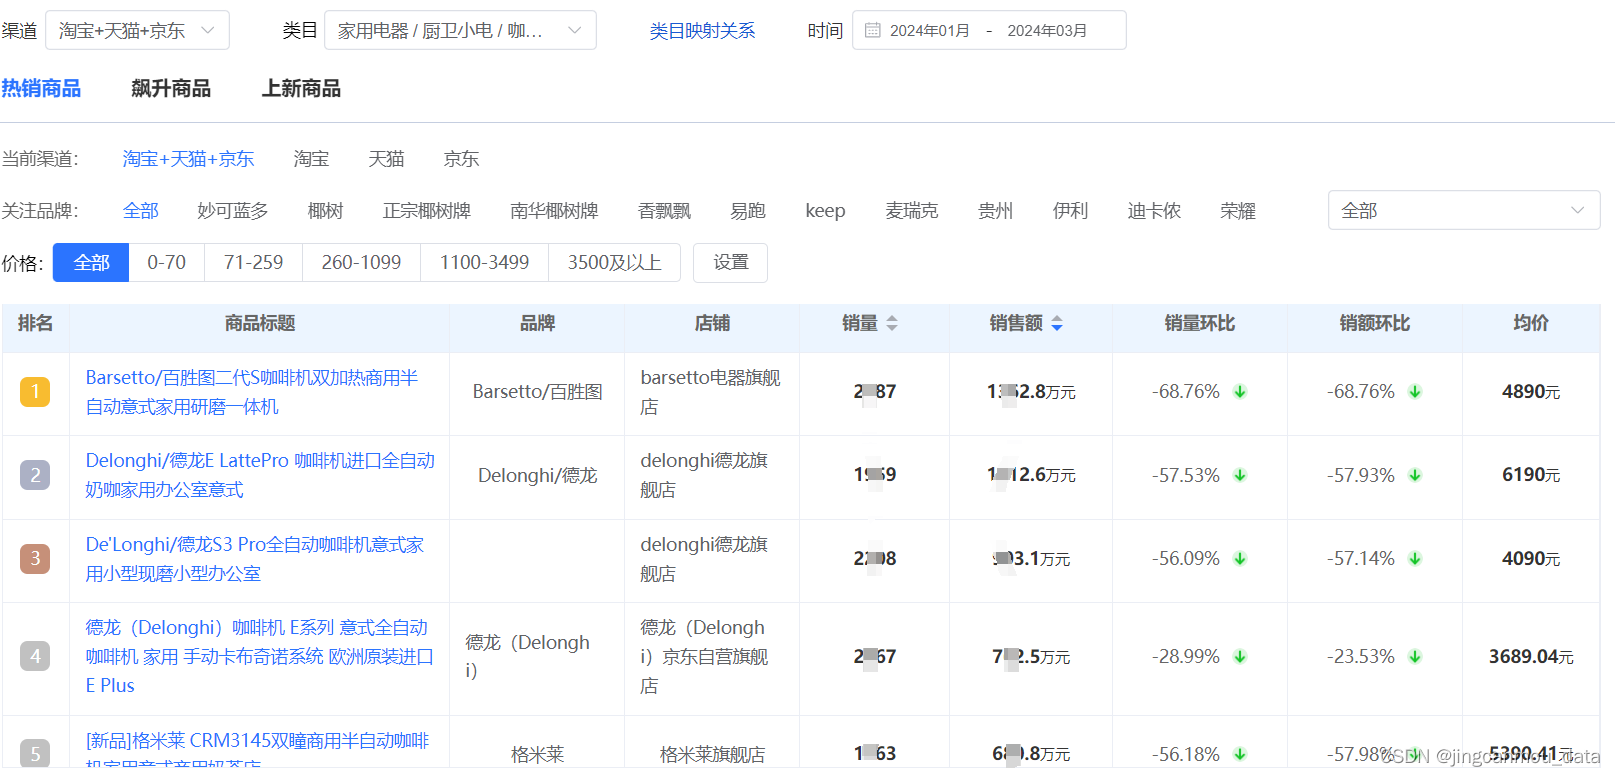Filter by brand 荣耀
Viewport: 1615px width, 776px height.
tap(1238, 211)
